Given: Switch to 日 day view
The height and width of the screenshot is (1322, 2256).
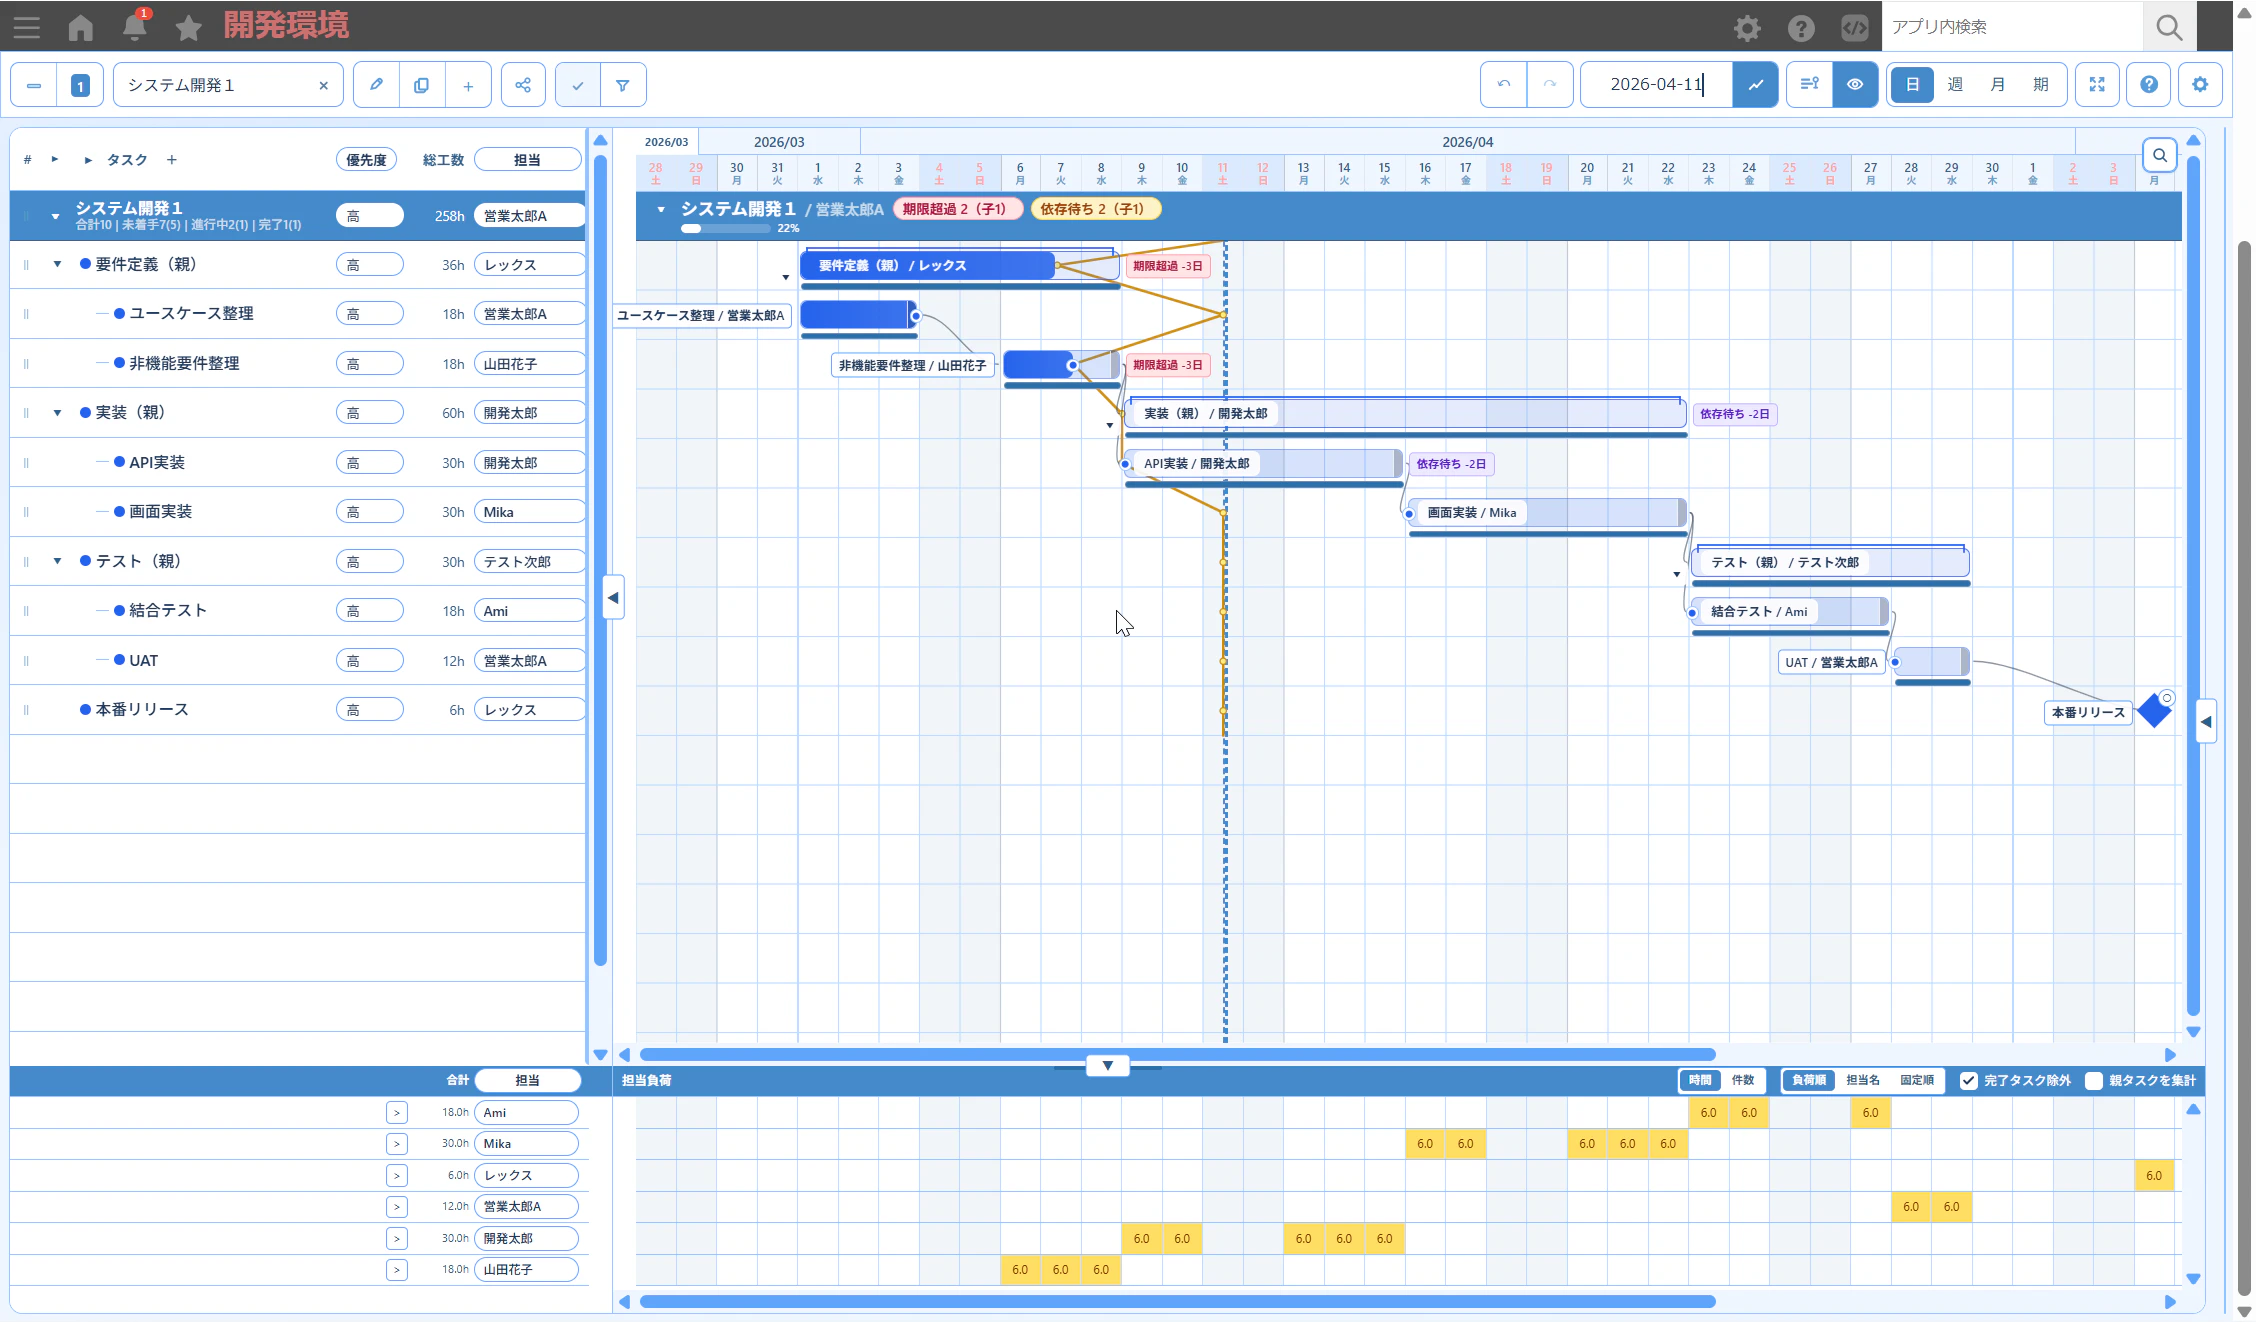Looking at the screenshot, I should click(x=1912, y=85).
